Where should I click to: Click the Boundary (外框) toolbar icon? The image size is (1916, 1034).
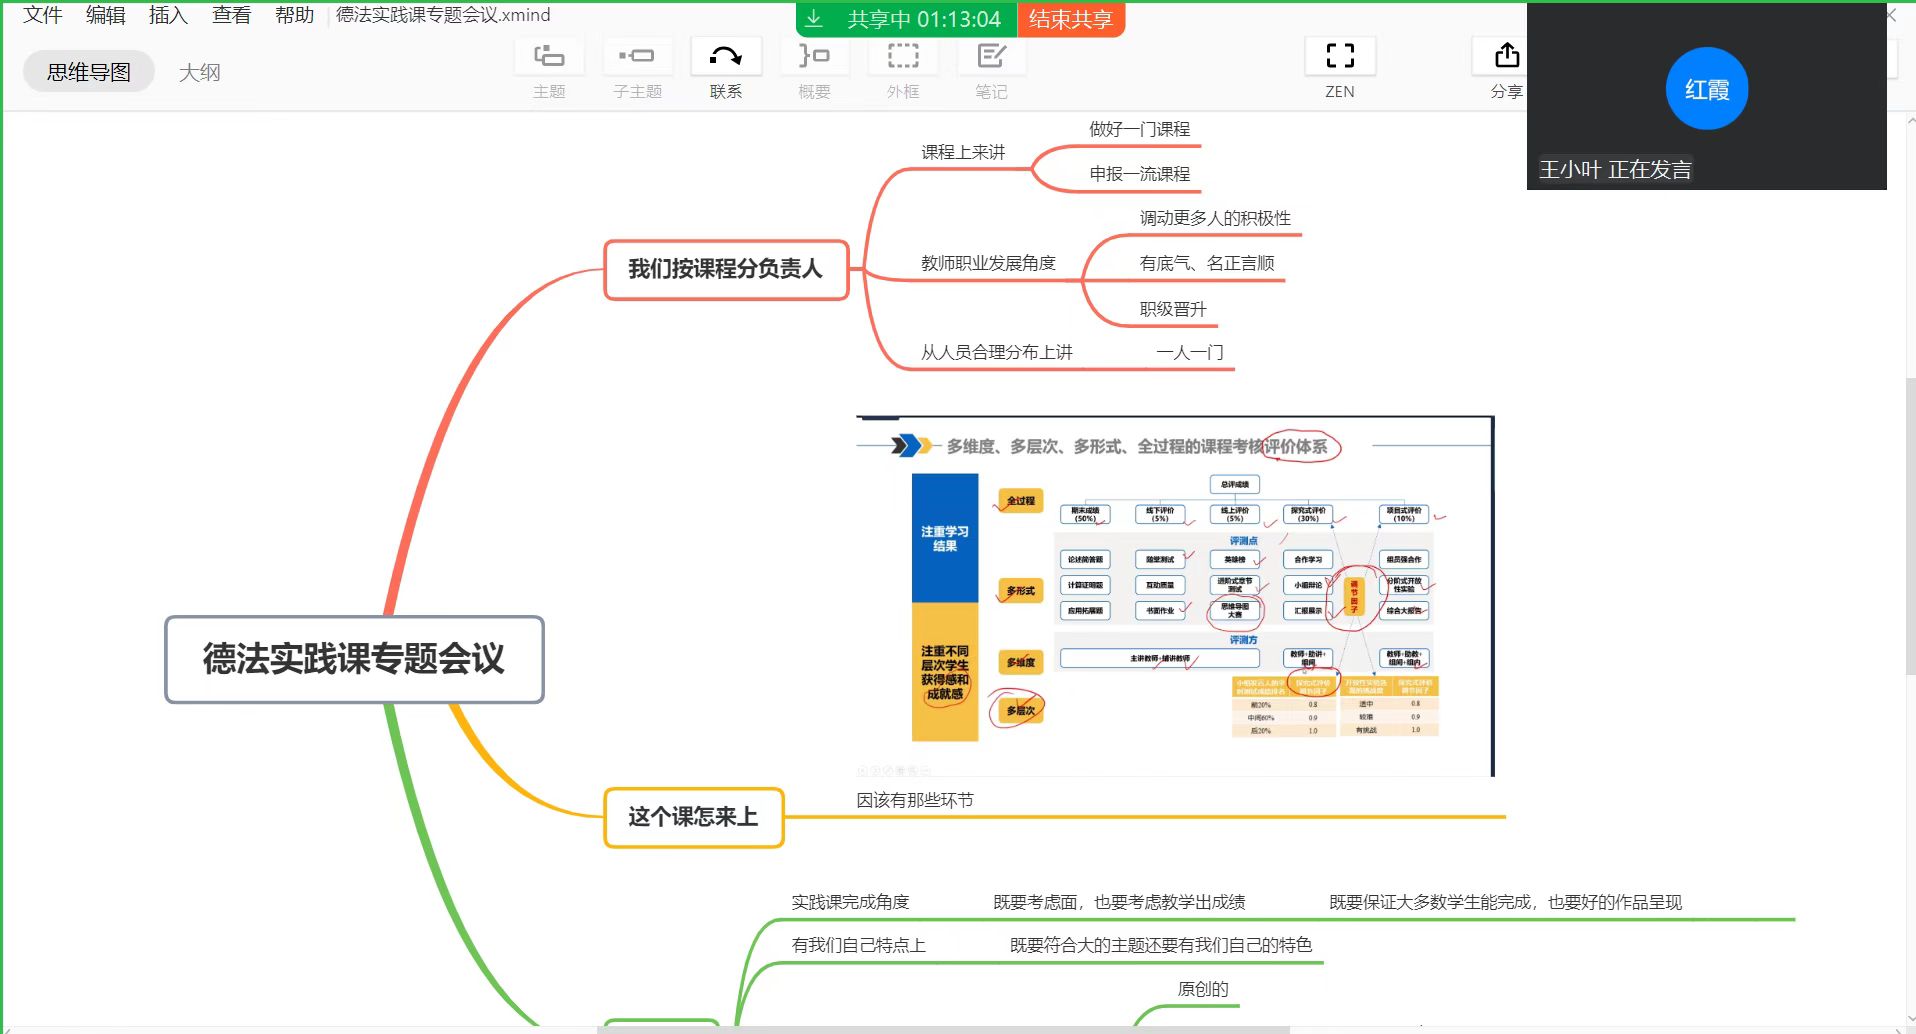coord(903,57)
